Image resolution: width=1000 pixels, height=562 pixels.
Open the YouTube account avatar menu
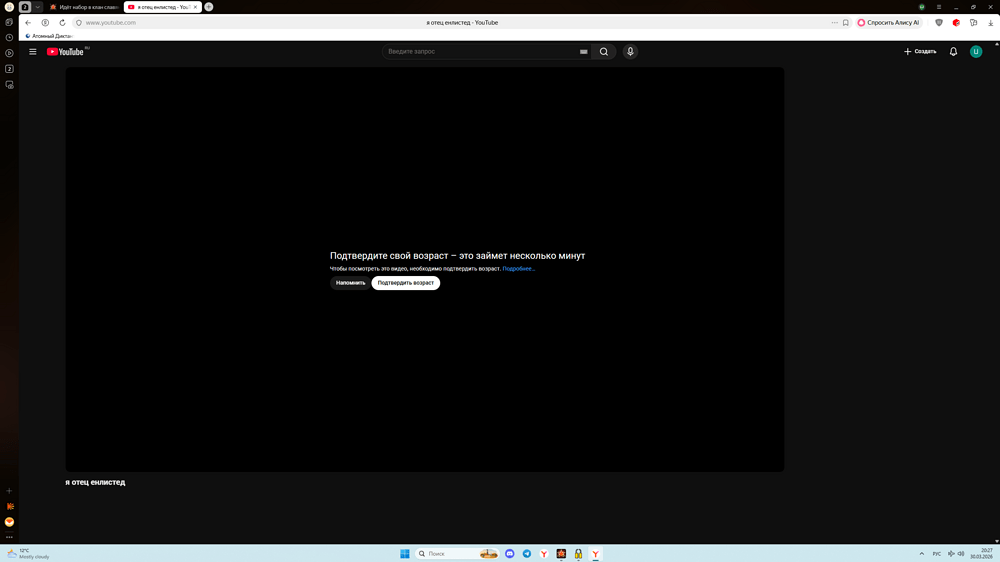tap(976, 52)
